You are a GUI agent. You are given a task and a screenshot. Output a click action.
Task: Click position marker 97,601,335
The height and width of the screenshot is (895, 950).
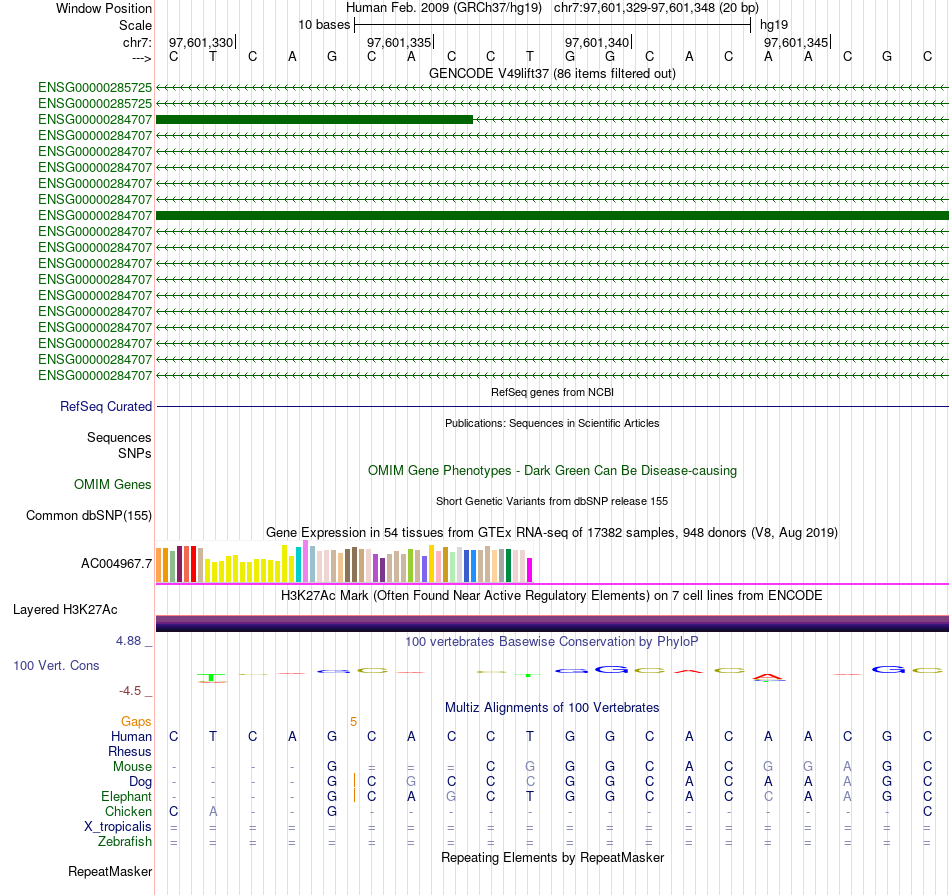pyautogui.click(x=400, y=42)
